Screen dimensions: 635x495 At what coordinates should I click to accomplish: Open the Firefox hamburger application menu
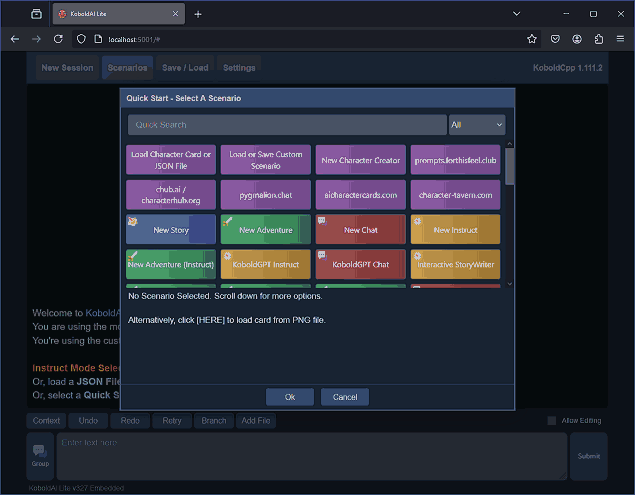click(620, 39)
